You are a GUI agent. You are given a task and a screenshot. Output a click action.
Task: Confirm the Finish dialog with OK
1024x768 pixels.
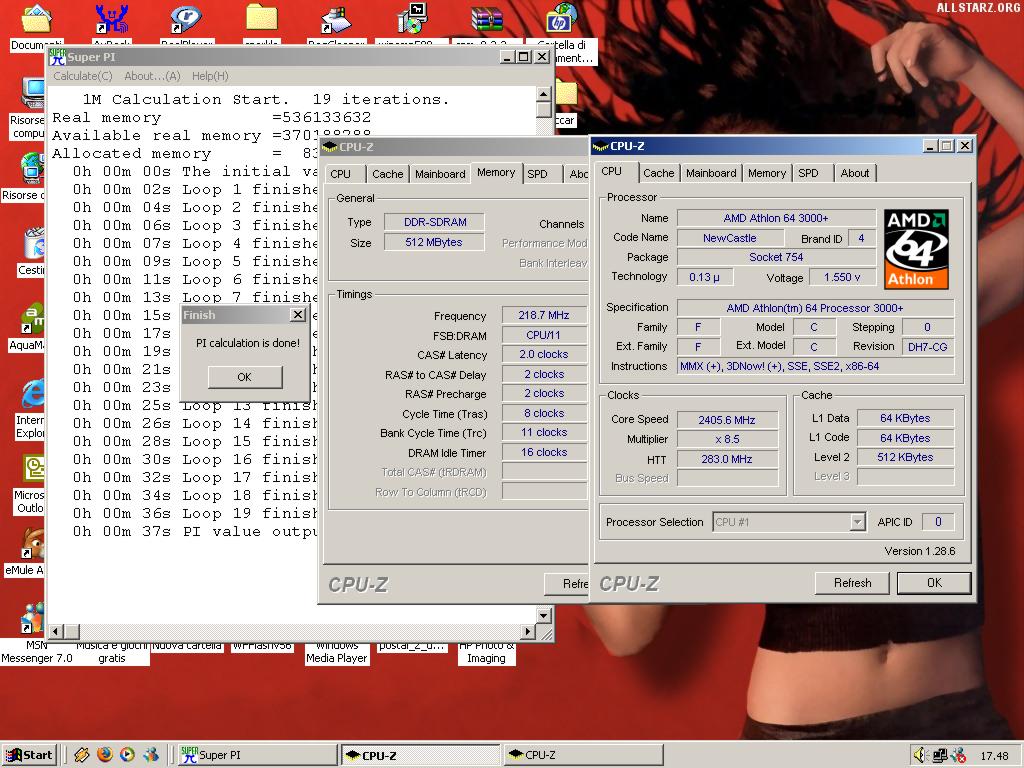(245, 377)
